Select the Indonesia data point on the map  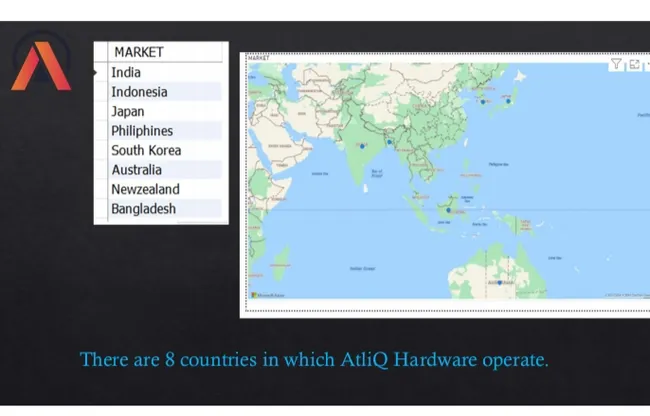(x=448, y=210)
